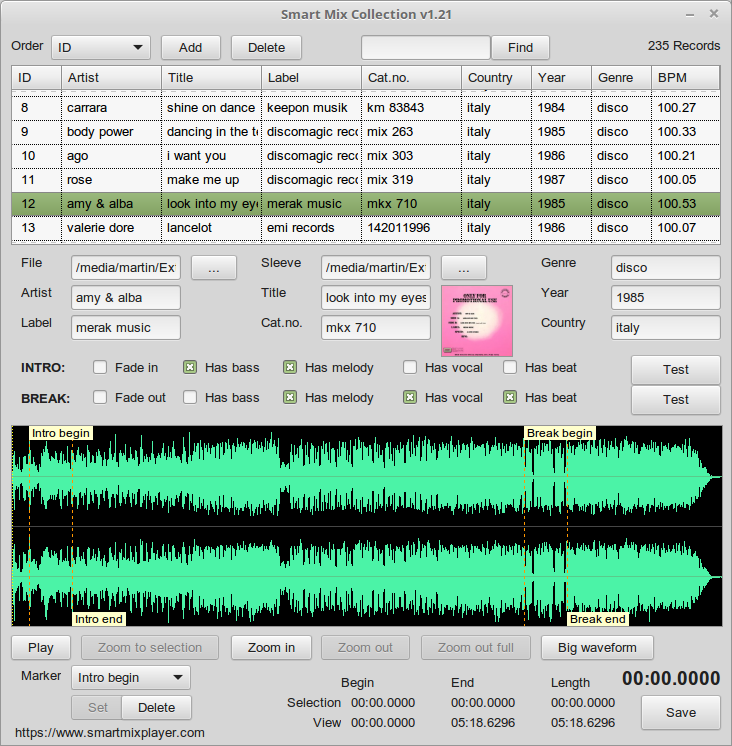Enable Fade out for the break
This screenshot has height=746, width=732.
100,398
